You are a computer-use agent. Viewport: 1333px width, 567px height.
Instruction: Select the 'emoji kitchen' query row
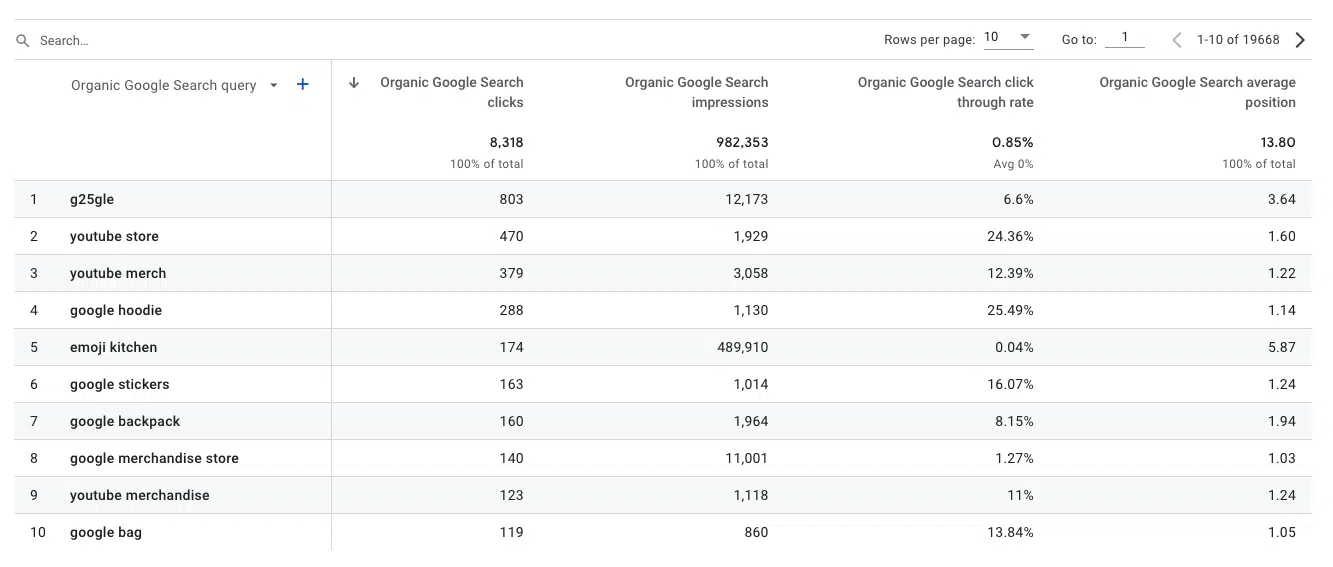(113, 348)
